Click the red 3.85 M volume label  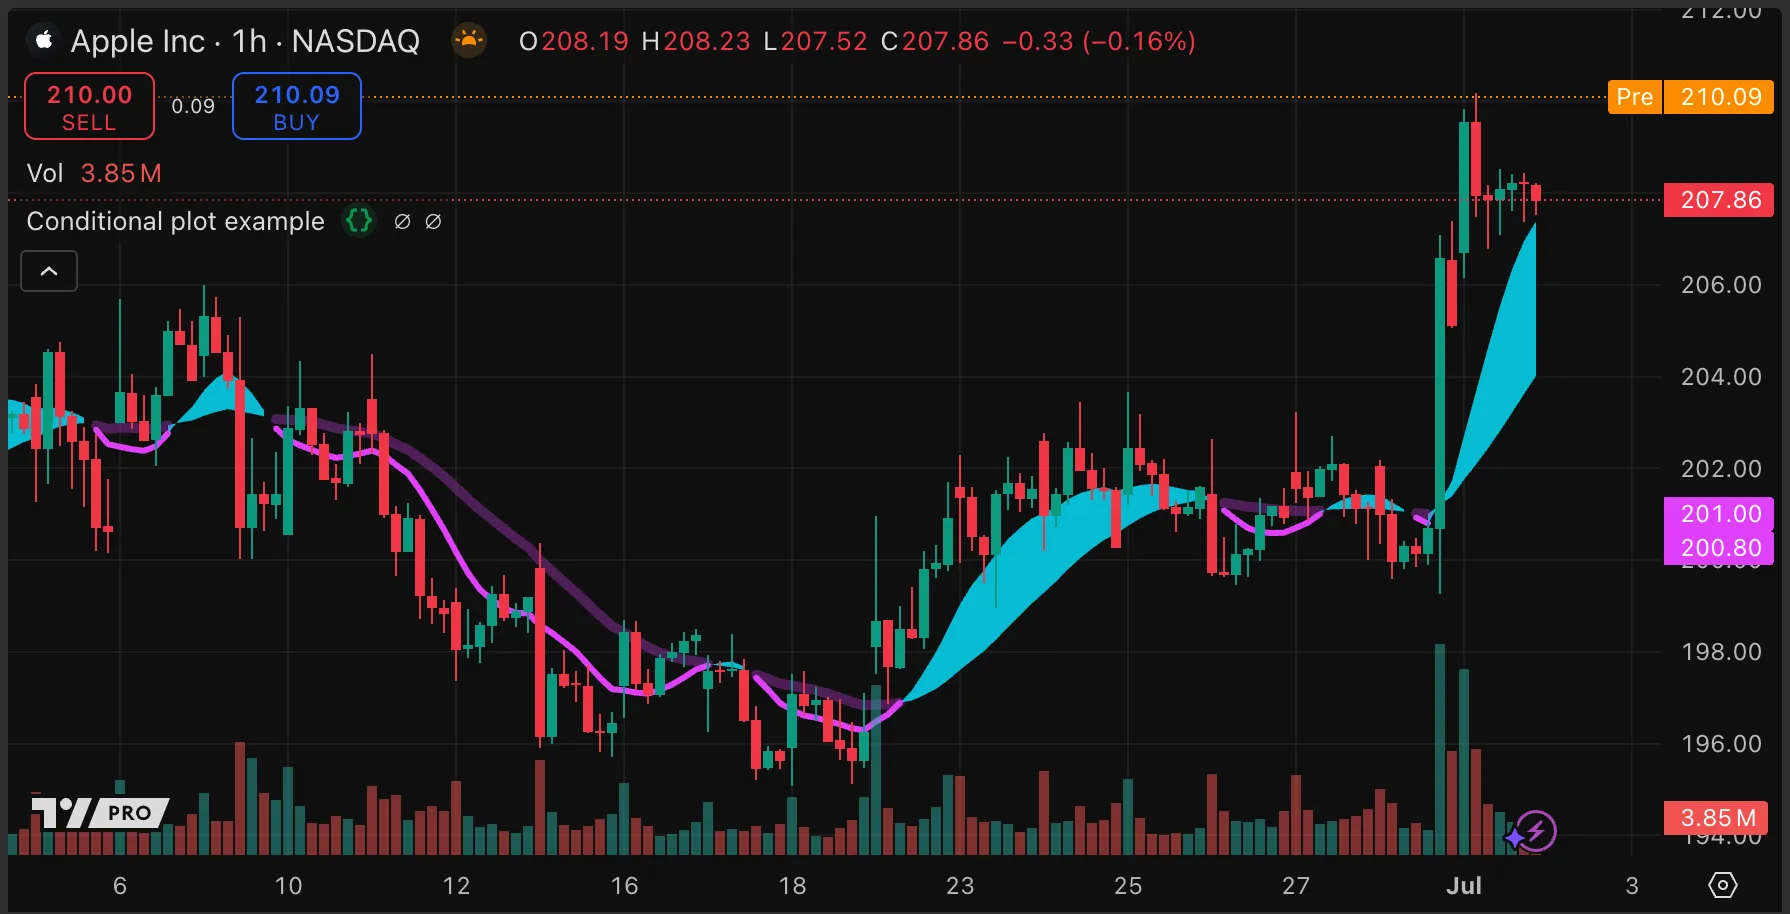pos(1717,818)
